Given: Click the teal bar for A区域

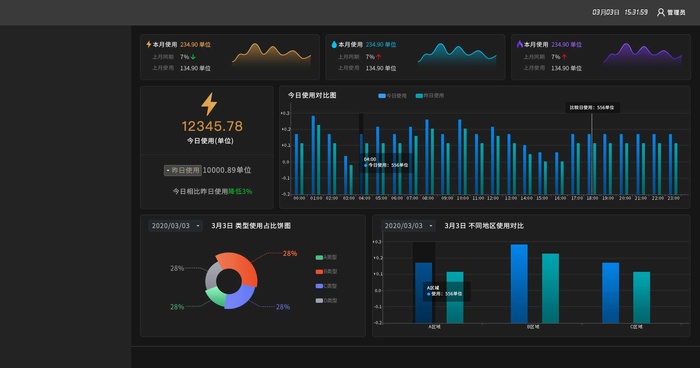Looking at the screenshot, I should tap(455, 297).
